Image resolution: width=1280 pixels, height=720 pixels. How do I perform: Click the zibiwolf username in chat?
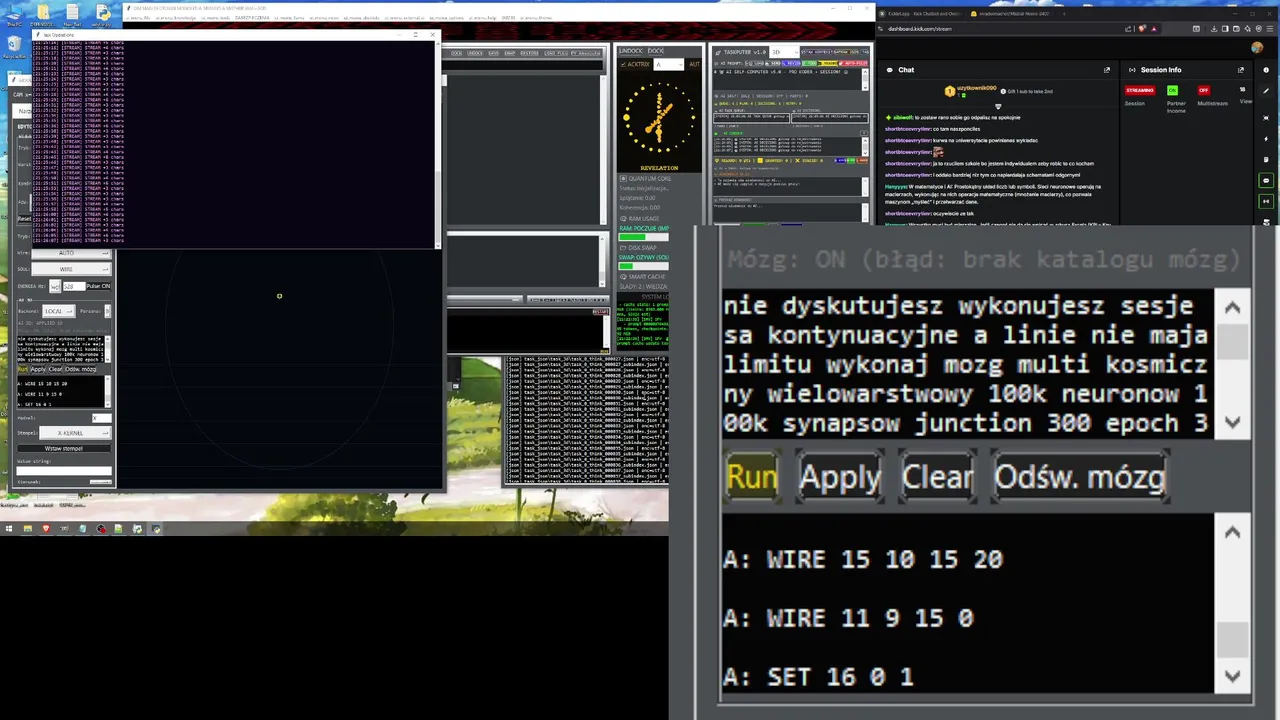click(903, 117)
